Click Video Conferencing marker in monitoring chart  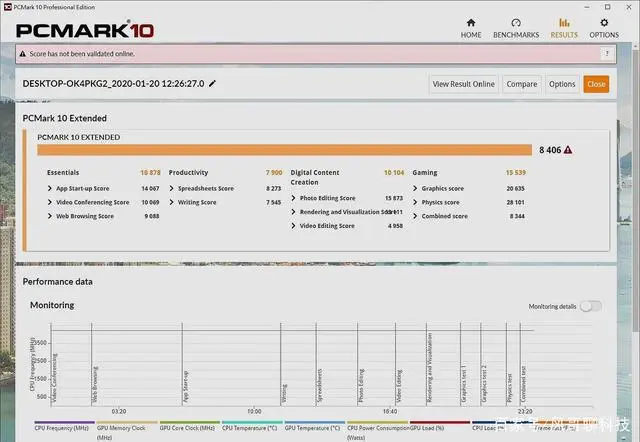[x=54, y=378]
